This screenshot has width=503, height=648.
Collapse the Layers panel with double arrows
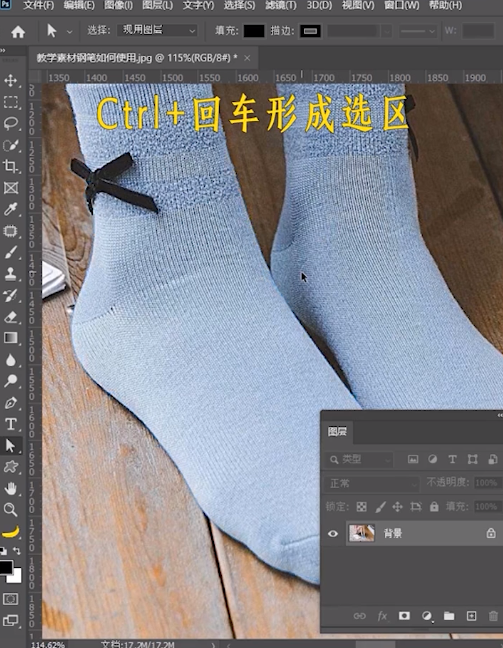click(x=500, y=415)
